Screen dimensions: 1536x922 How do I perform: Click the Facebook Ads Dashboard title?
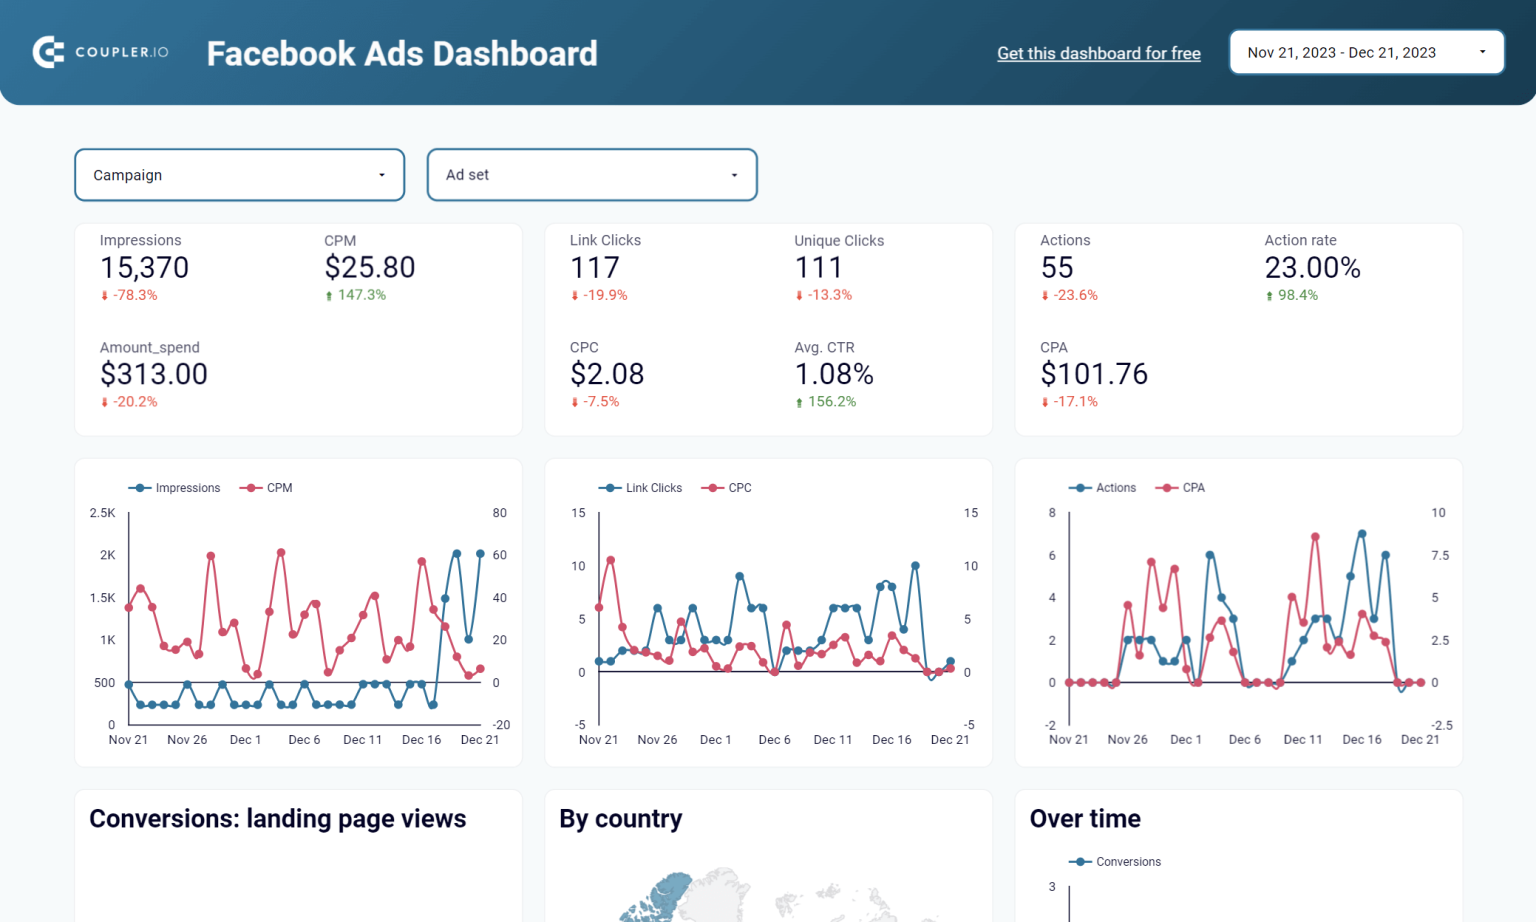point(401,54)
